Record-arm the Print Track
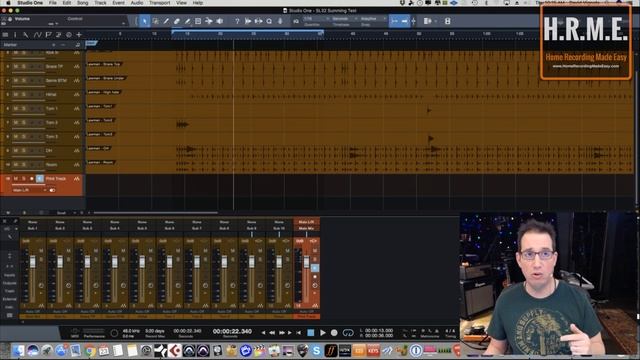The width and height of the screenshot is (640, 360). pos(31,179)
